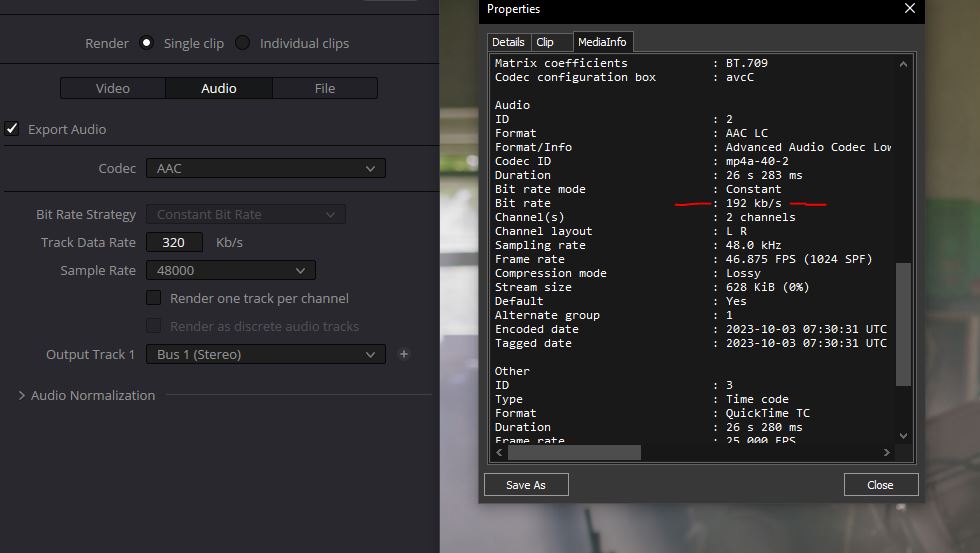Click the MediaInfo scroll up arrow
Screen dimensions: 980x553
(903, 64)
